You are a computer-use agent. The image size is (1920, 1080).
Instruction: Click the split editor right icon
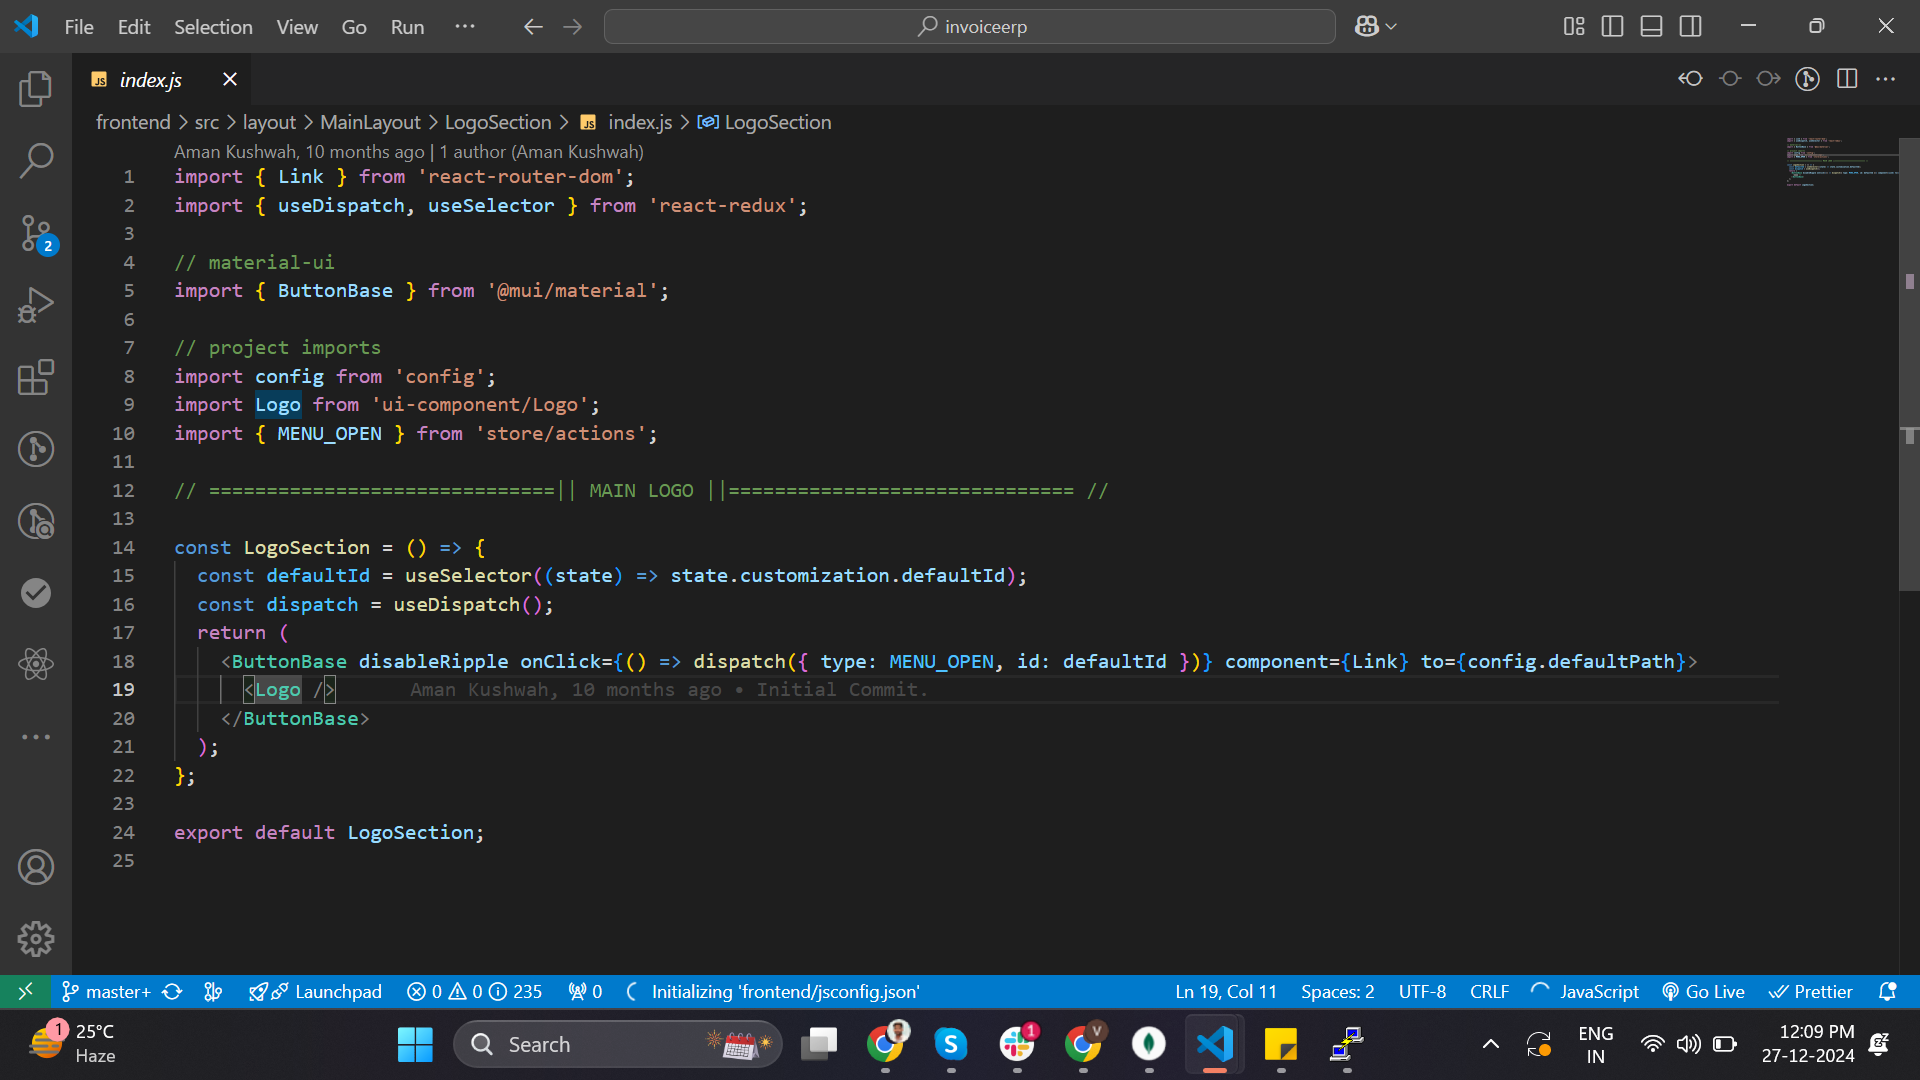tap(1847, 79)
